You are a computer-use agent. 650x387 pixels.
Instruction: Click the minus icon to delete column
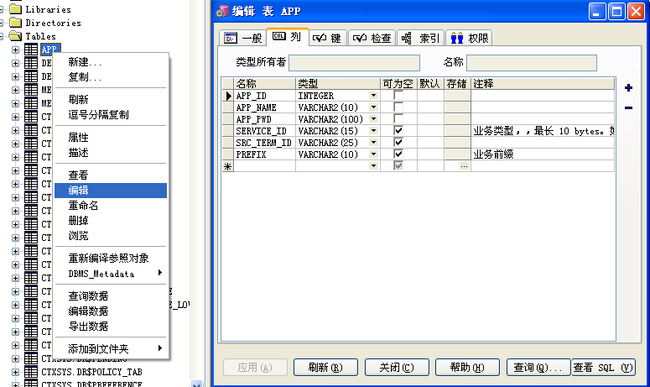pyautogui.click(x=628, y=108)
